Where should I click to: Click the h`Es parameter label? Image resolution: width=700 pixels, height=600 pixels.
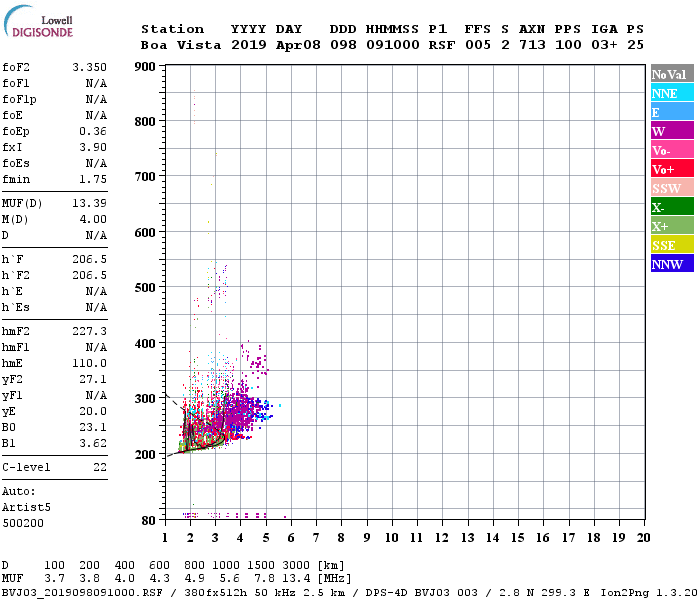click(16, 308)
